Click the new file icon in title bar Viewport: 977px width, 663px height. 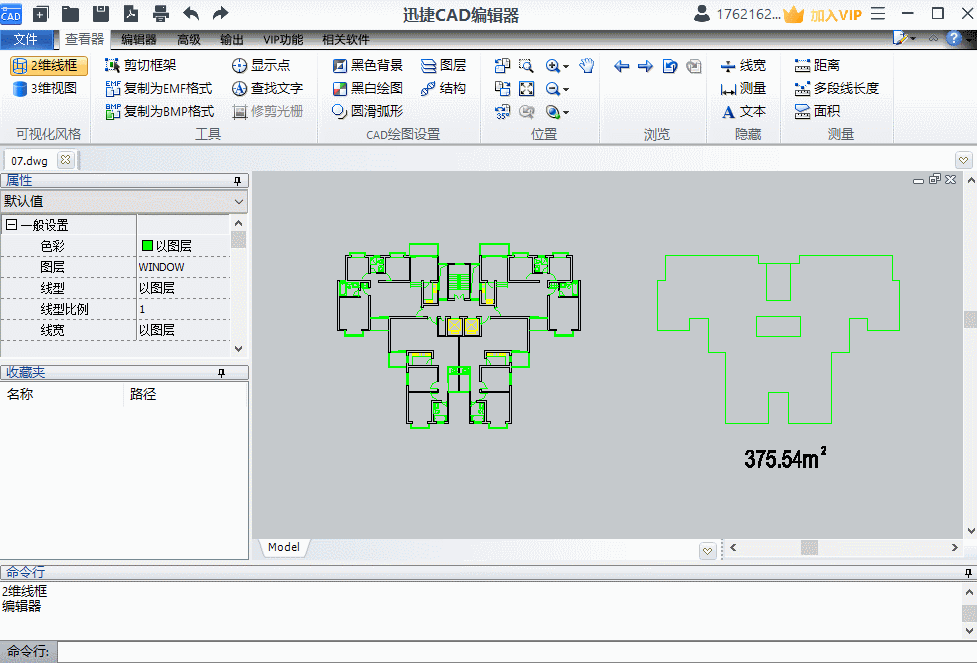click(41, 14)
